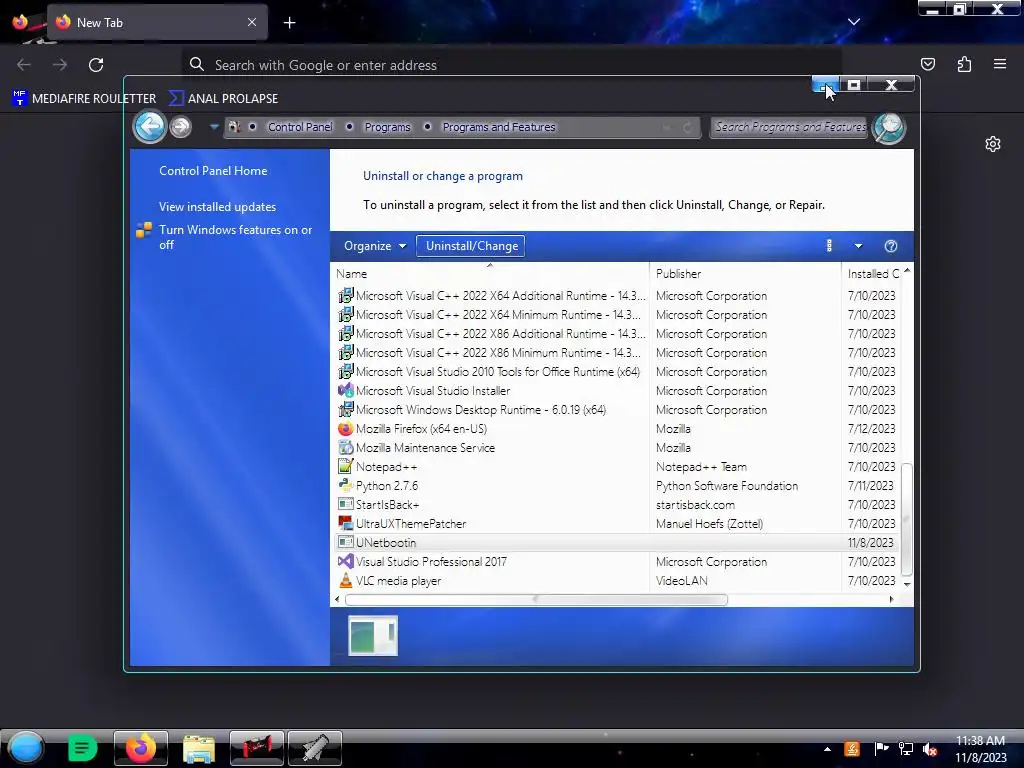Select Visual Studio 2010 Tools for Office Runtime

pyautogui.click(x=617, y=372)
